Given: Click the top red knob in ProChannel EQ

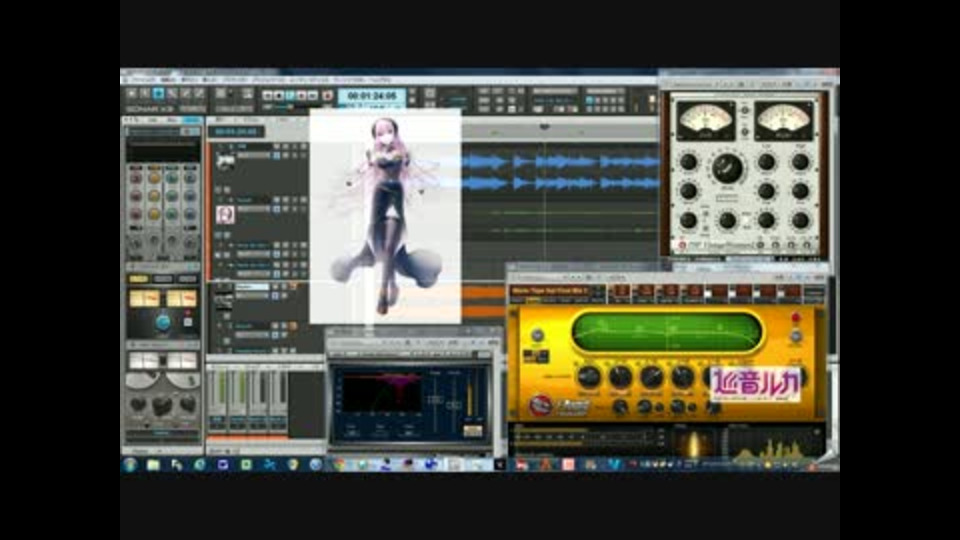Looking at the screenshot, I should pos(136,178).
